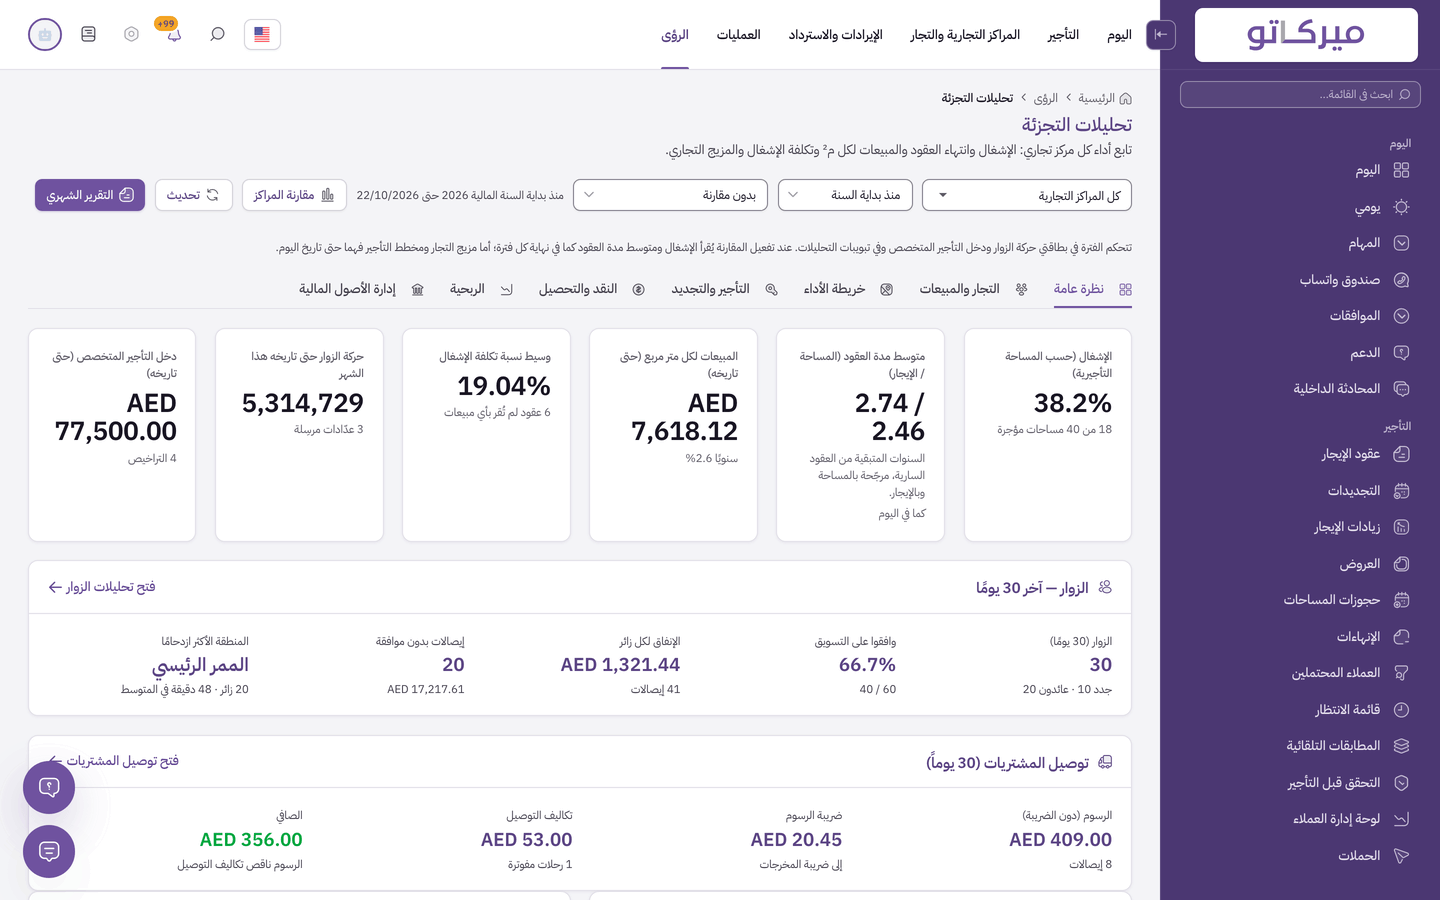The image size is (1440, 900).
Task: Click the تحديث refresh button
Action: (x=194, y=195)
